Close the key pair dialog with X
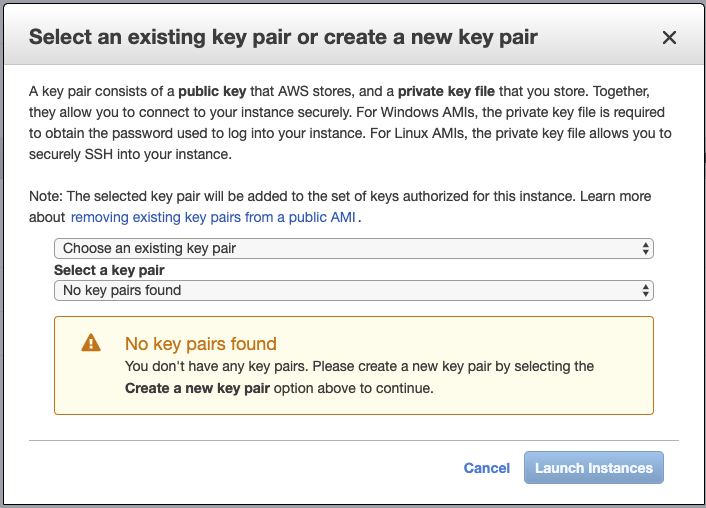Viewport: 706px width, 508px height. (x=669, y=38)
